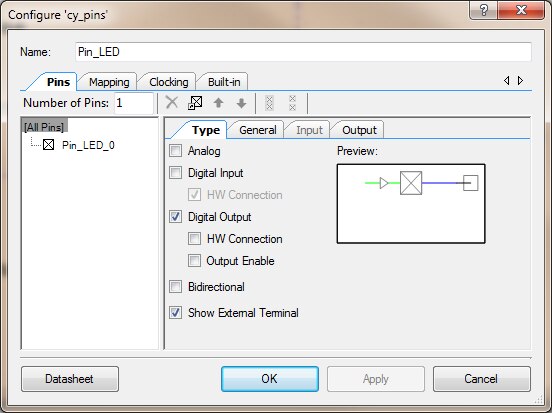Click the Apply button
This screenshot has width=552, height=413.
(x=376, y=379)
